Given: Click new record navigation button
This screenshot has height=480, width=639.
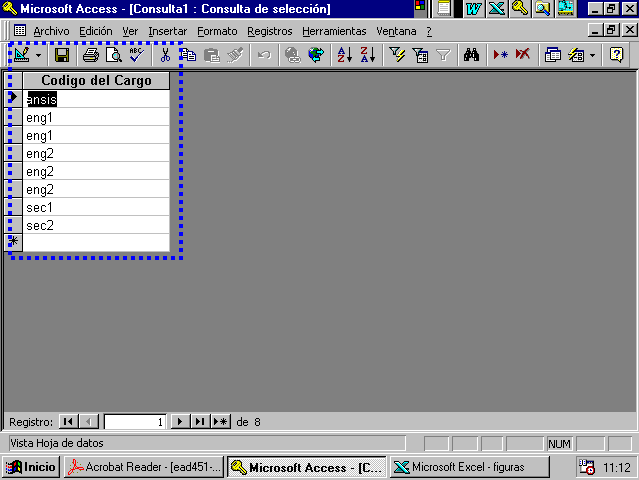Looking at the screenshot, I should (221, 421).
